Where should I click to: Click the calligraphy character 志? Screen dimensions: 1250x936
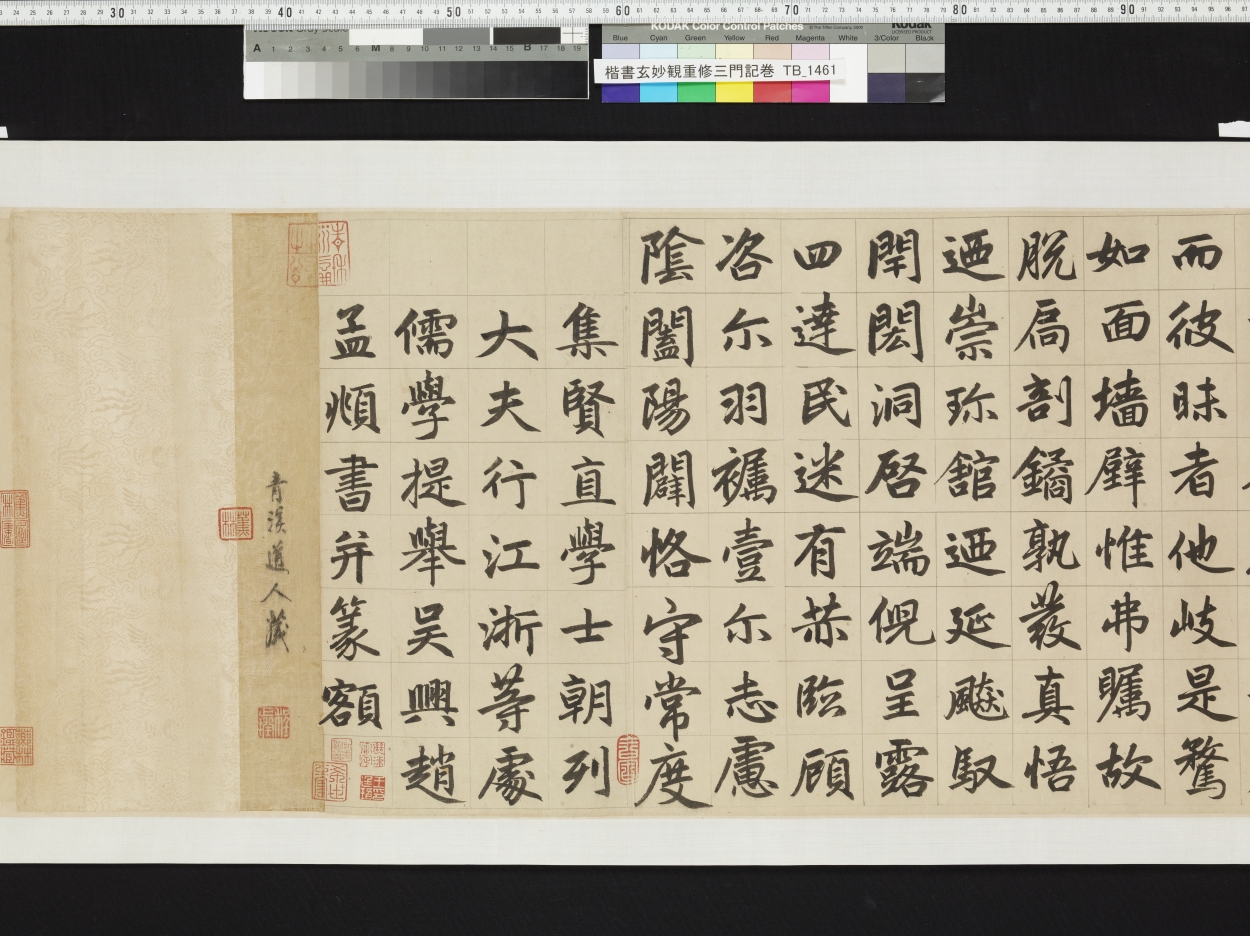749,697
